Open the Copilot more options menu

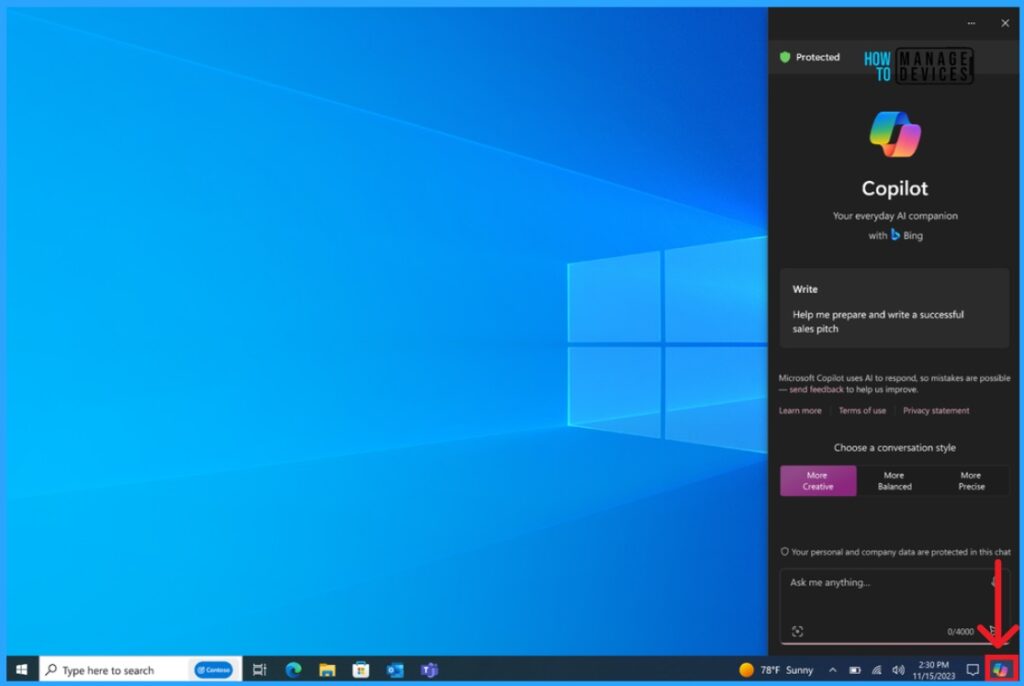pyautogui.click(x=971, y=23)
